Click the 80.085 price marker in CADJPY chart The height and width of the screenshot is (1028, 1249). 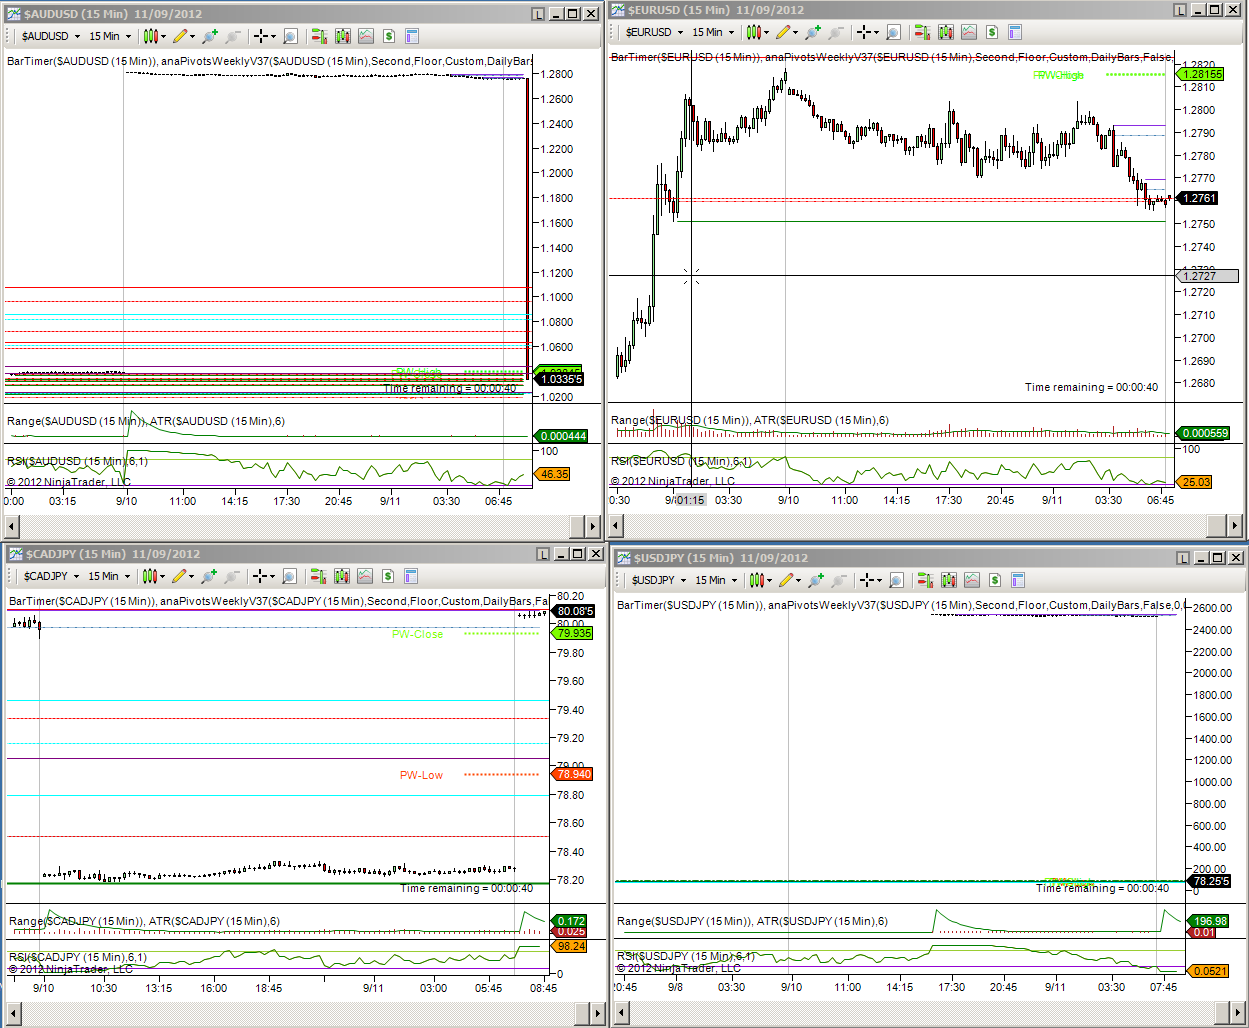pyautogui.click(x=574, y=611)
